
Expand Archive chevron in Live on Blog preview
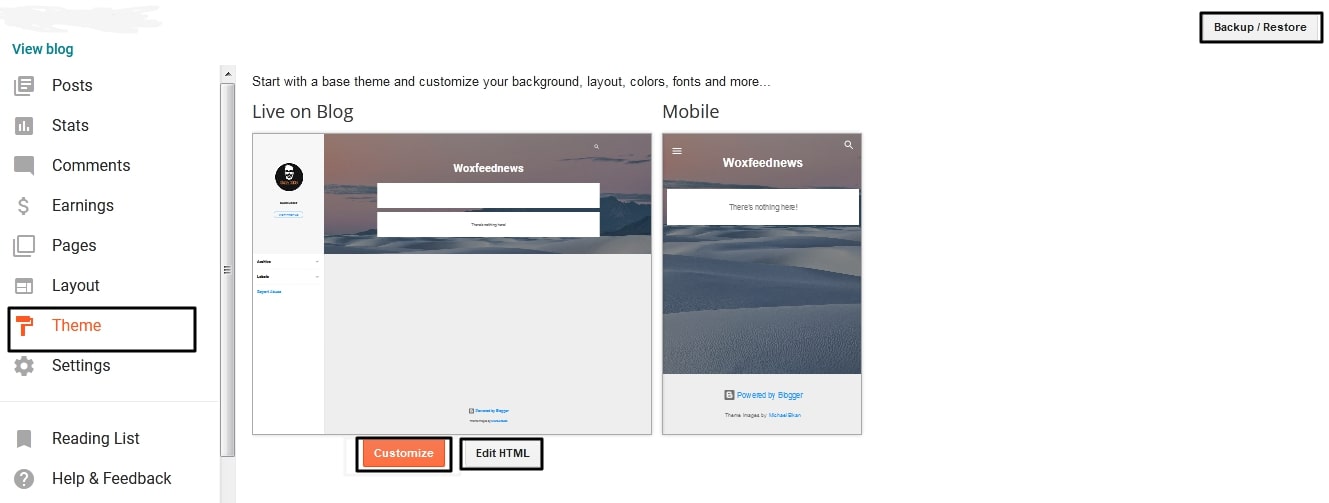pyautogui.click(x=317, y=261)
